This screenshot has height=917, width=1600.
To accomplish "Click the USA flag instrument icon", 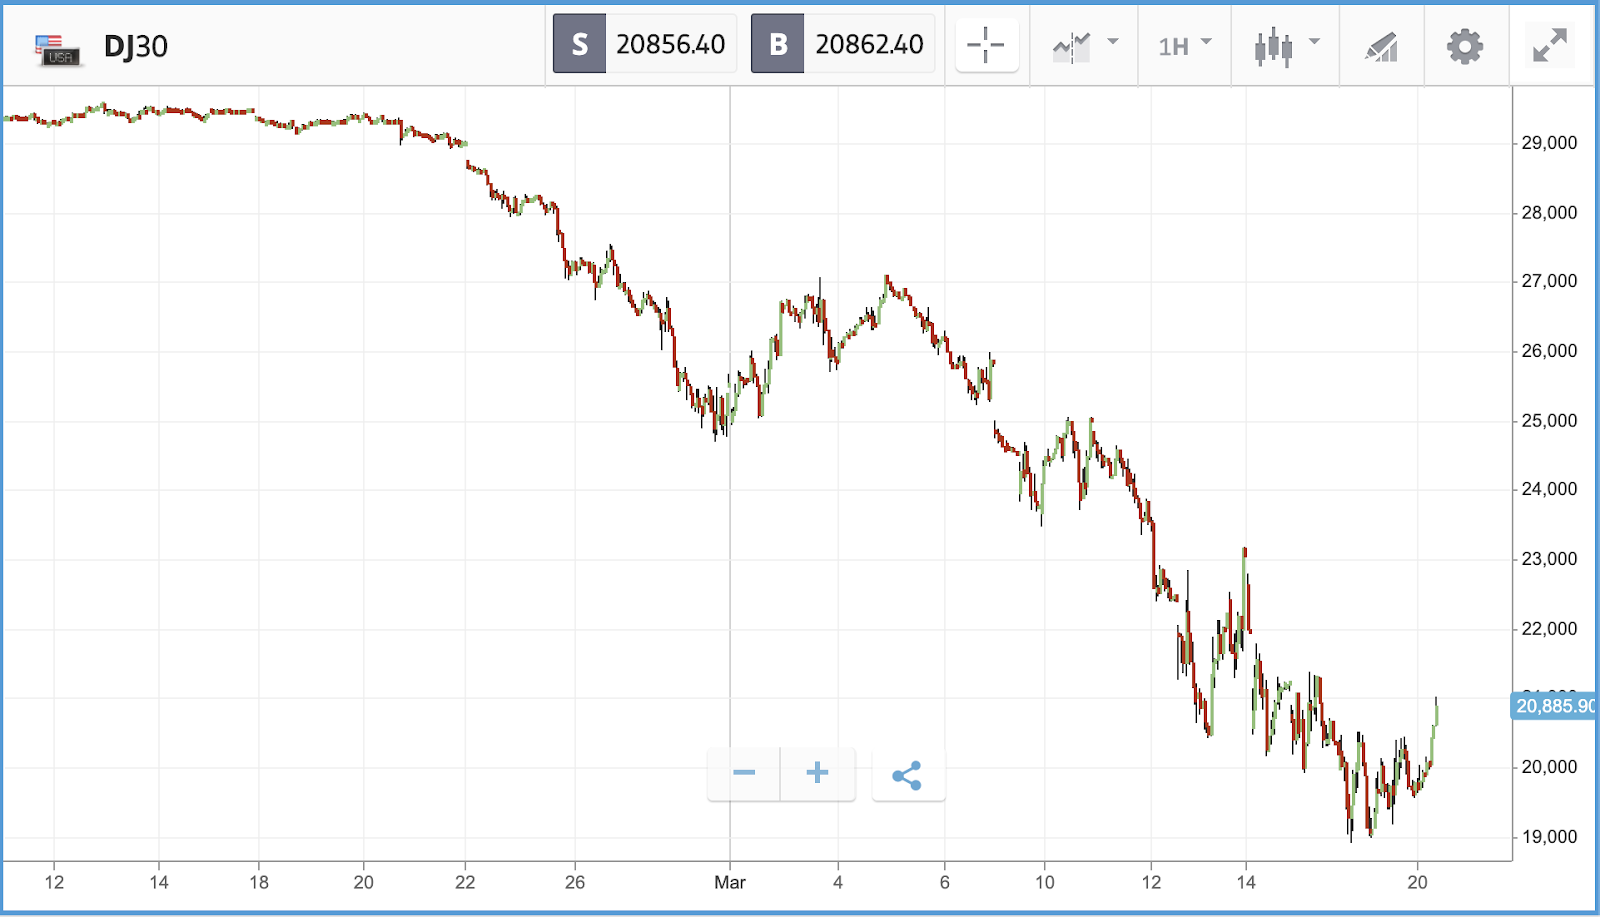I will 58,49.
